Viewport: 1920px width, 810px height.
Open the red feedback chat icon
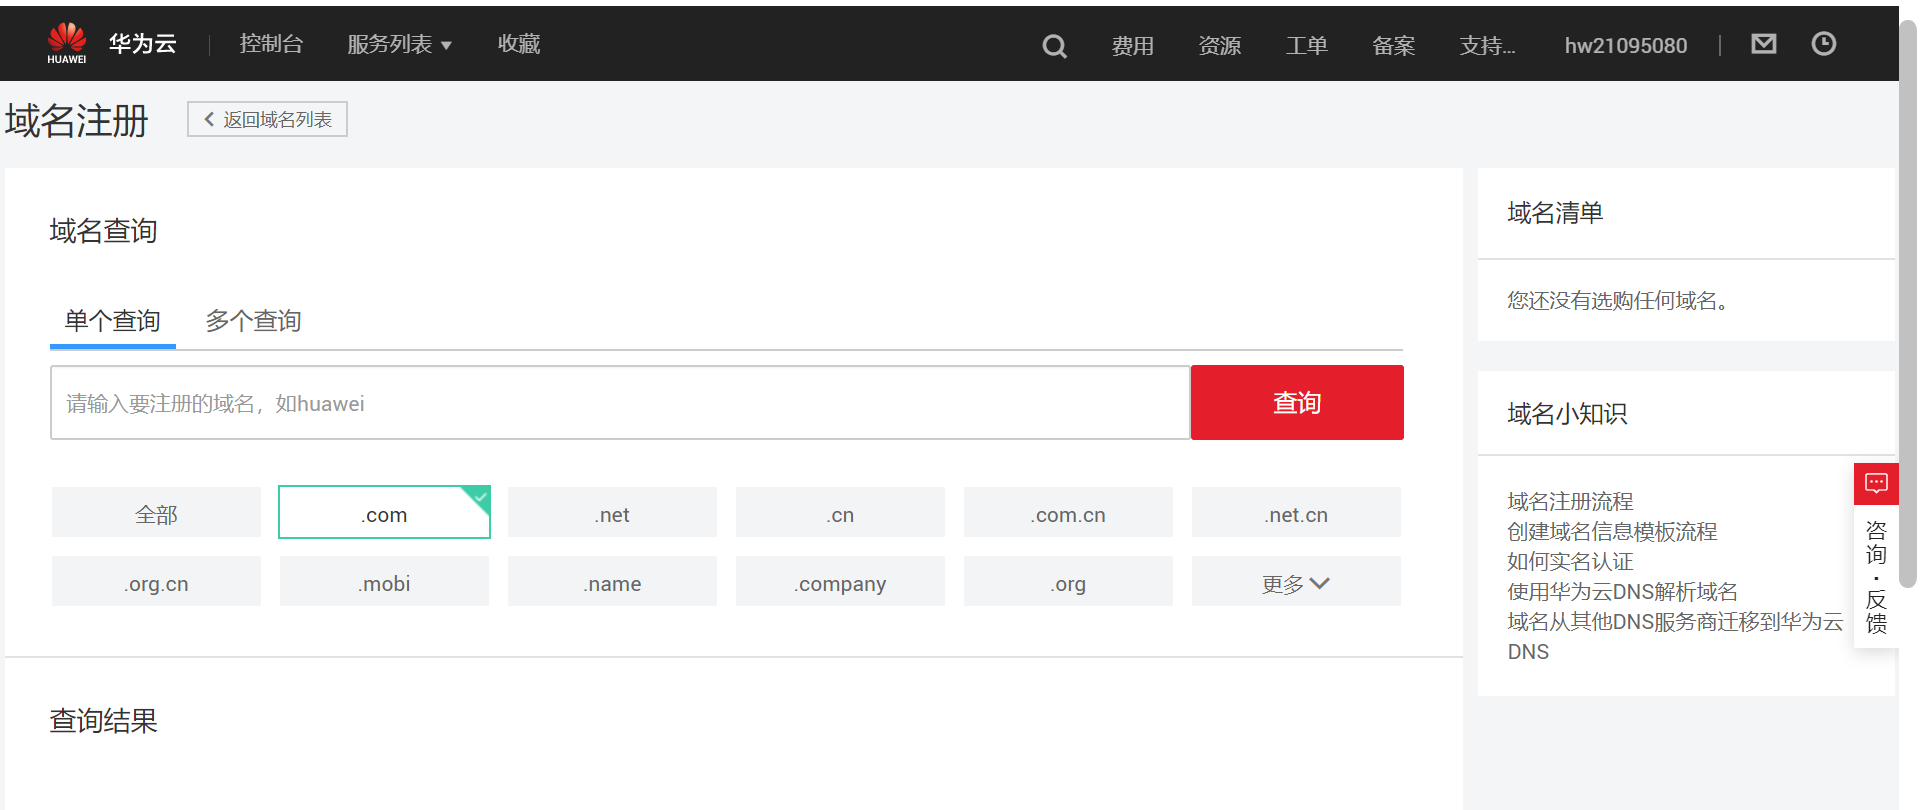(x=1876, y=485)
